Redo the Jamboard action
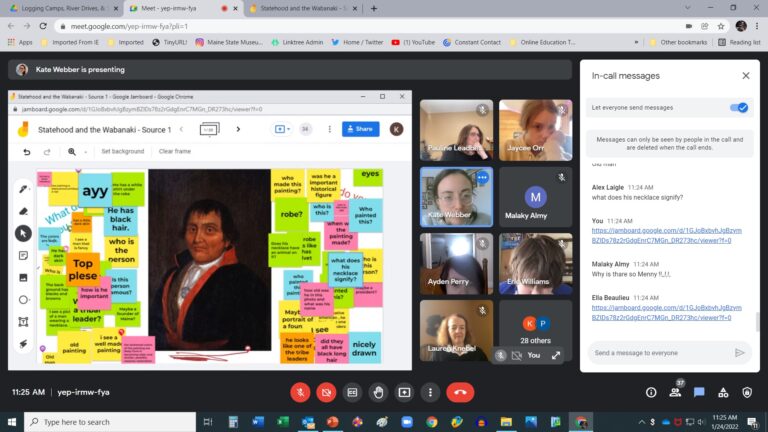 coord(47,152)
